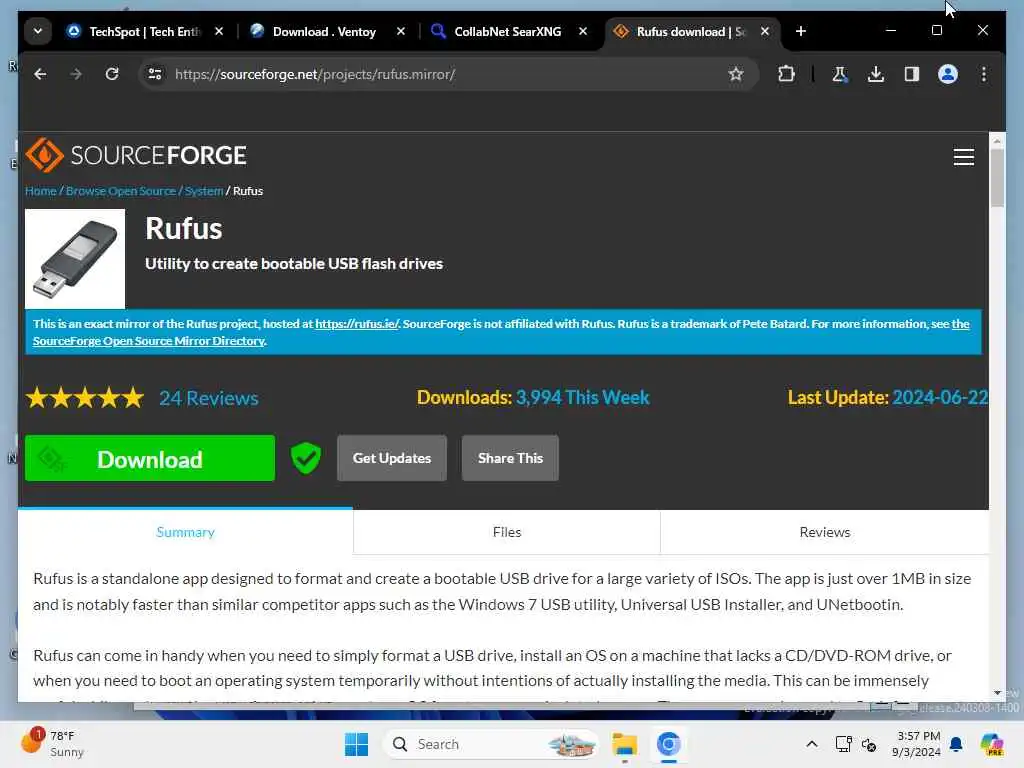Open SourceForge Open Source Mirror Directory link
1024x768 pixels.
149,341
